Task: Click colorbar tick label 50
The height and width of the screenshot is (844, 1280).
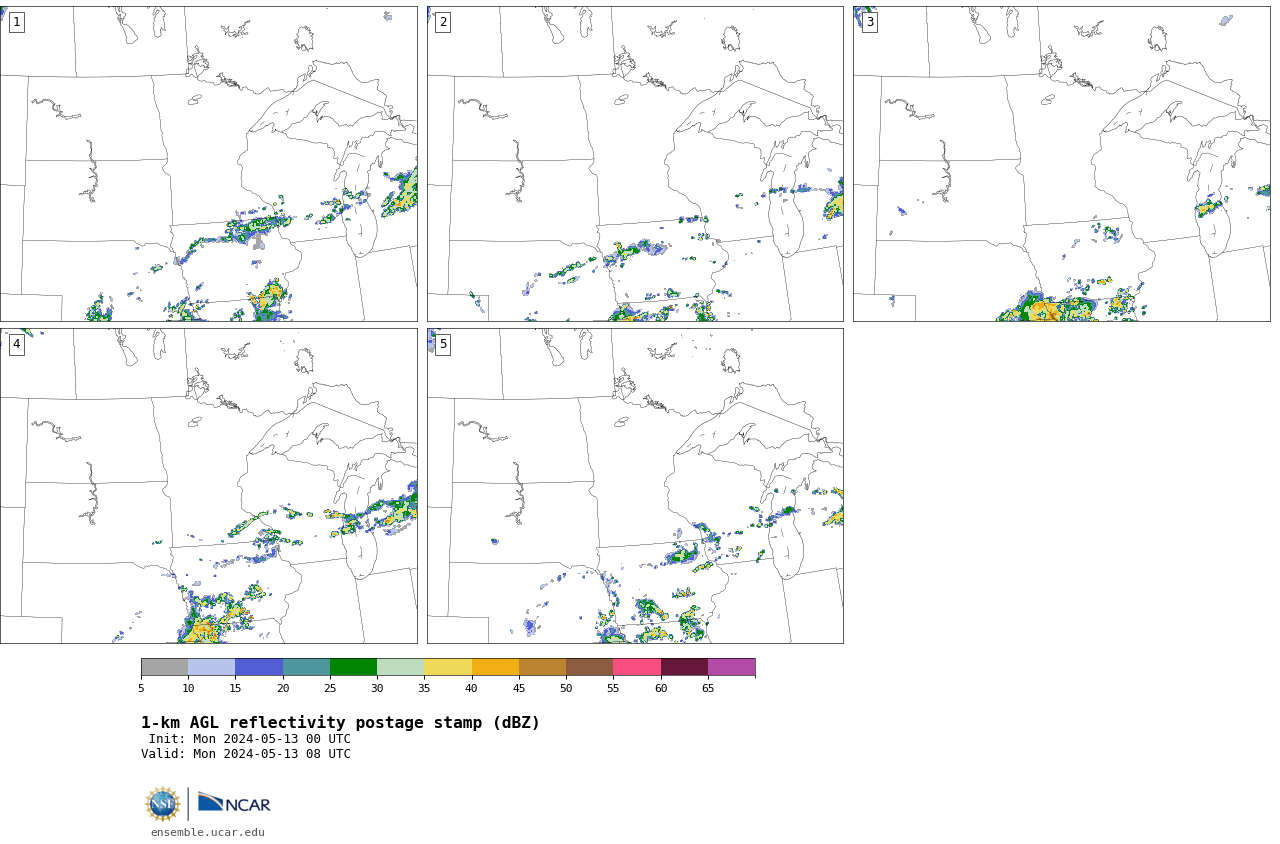Action: (566, 688)
